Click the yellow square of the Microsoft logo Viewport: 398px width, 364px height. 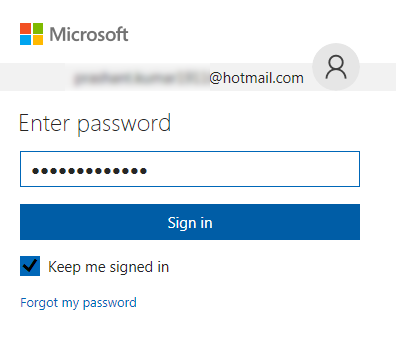point(38,40)
